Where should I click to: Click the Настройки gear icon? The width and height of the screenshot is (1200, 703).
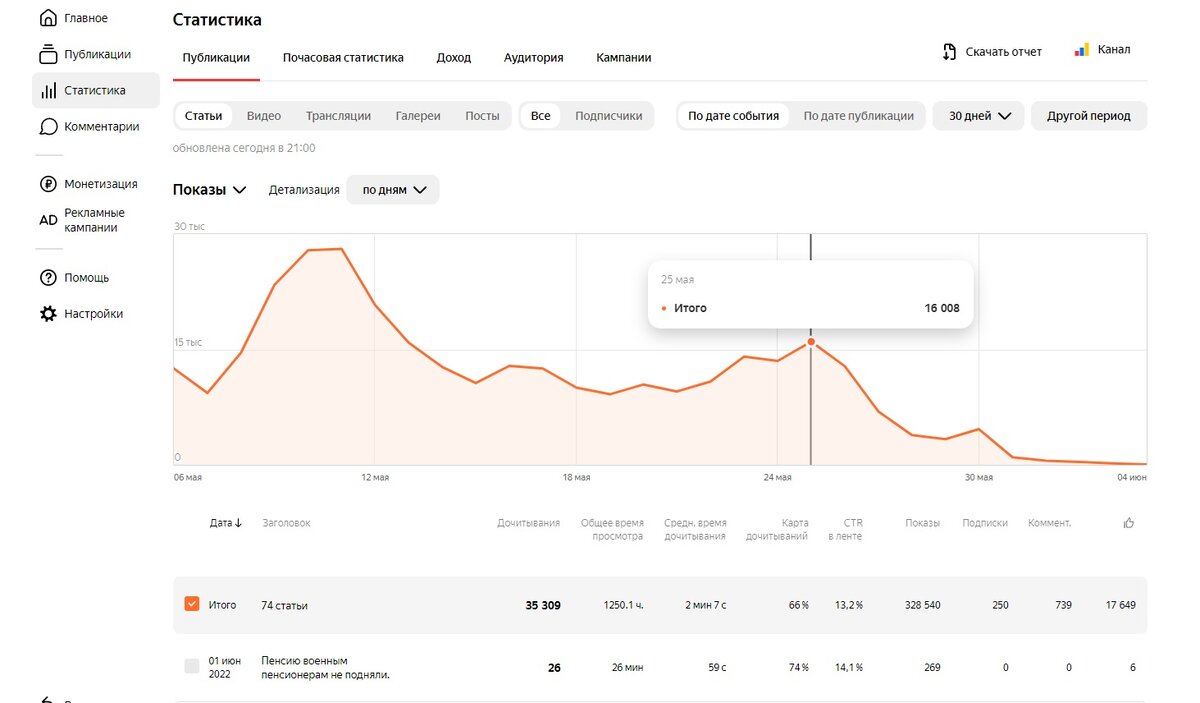[x=48, y=313]
